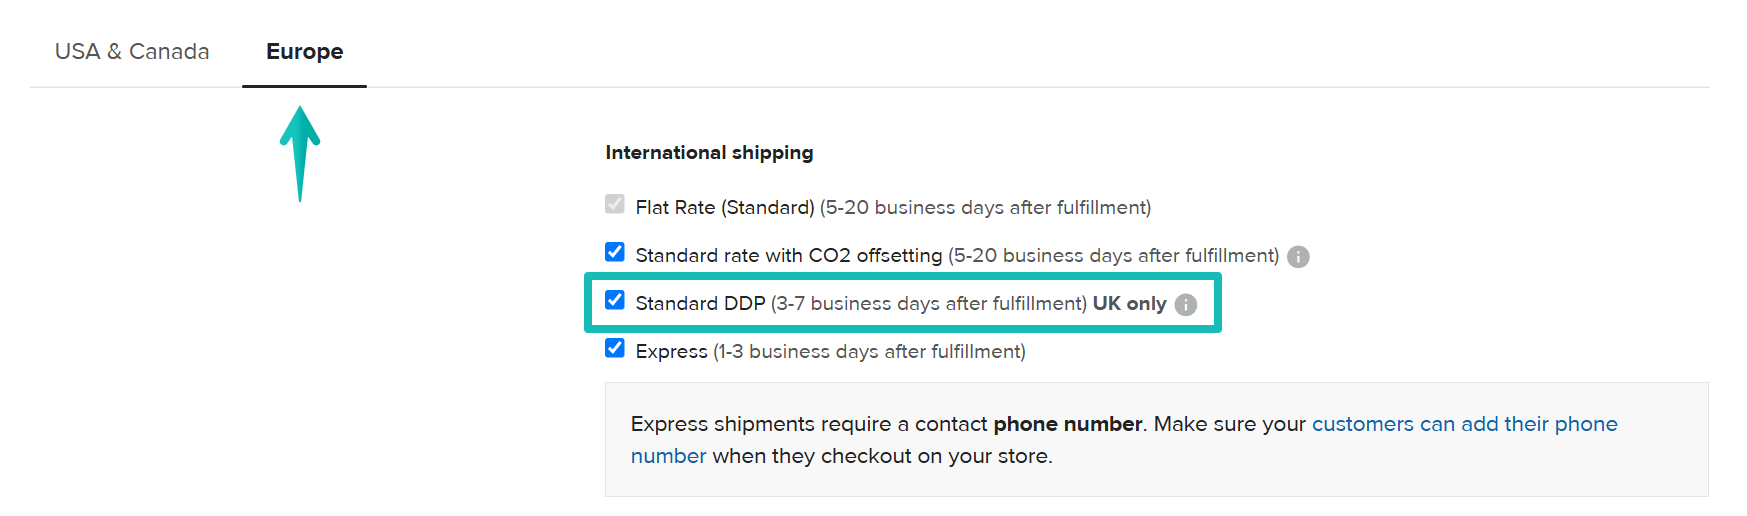Viewport: 1747px width, 516px height.
Task: Click the Express option label text
Action: 671,351
